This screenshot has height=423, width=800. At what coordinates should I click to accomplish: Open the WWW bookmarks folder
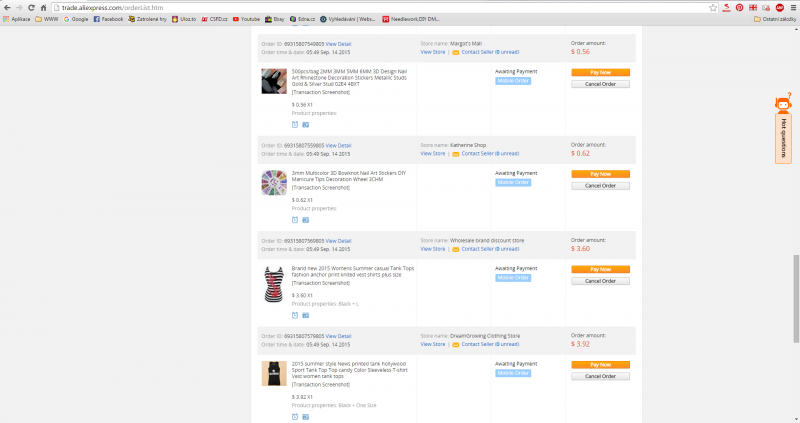click(x=46, y=19)
